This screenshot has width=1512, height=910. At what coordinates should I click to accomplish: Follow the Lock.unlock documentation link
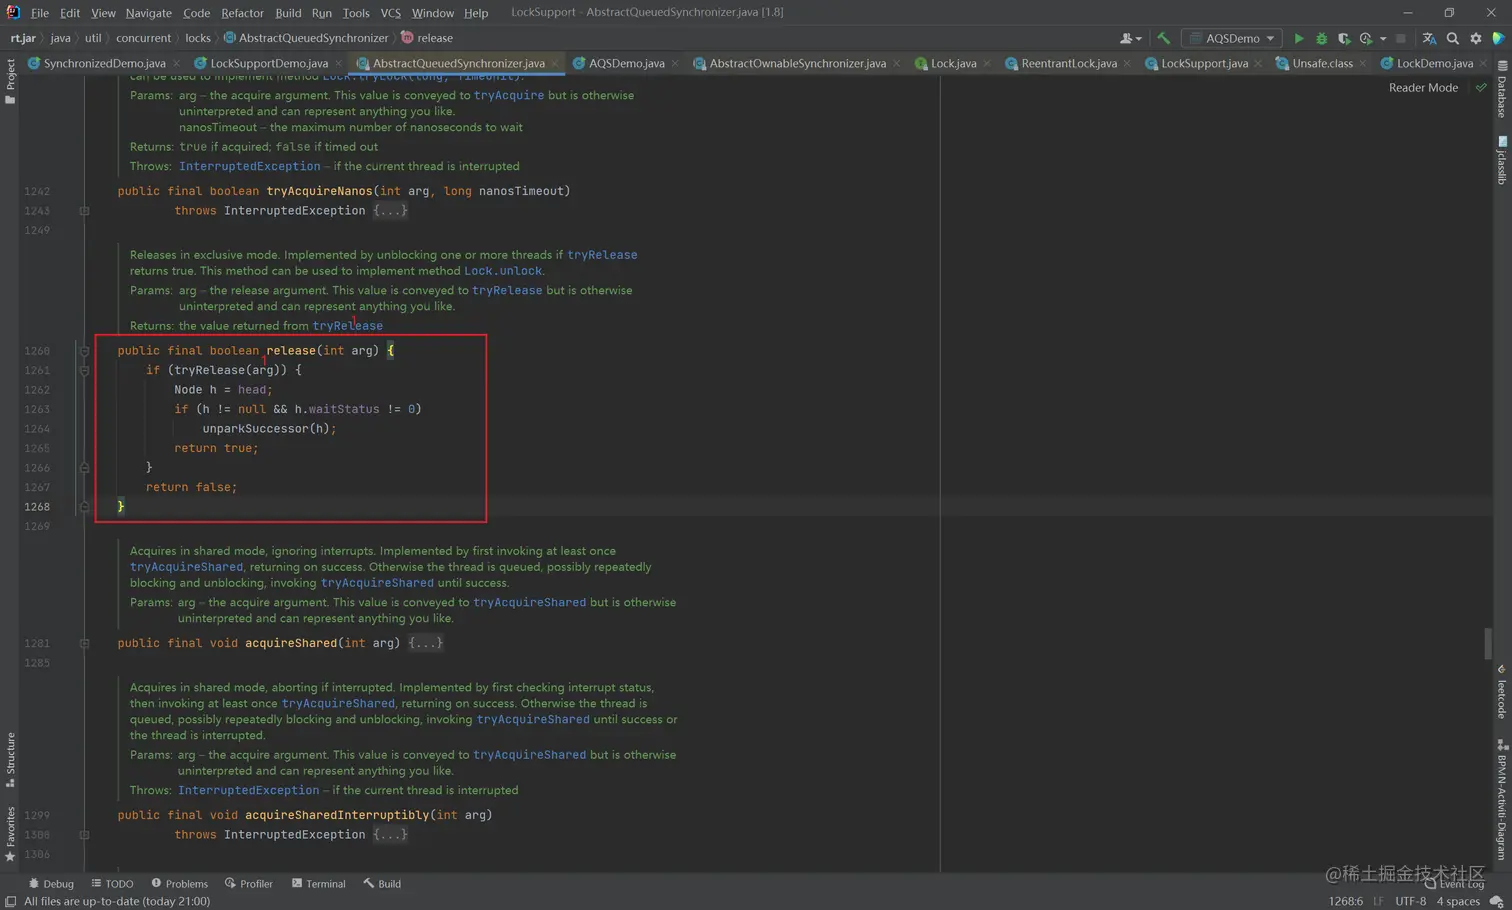(503, 271)
